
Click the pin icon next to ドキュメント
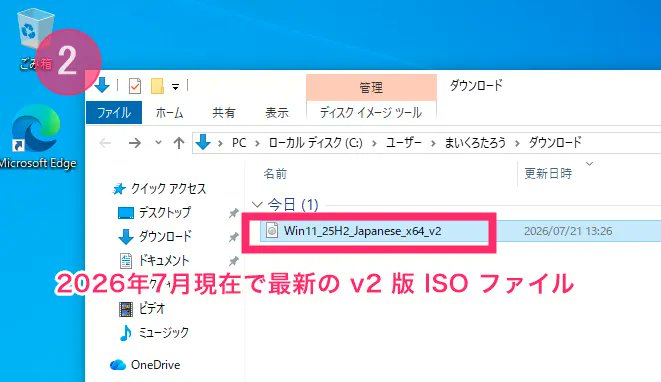tap(234, 261)
